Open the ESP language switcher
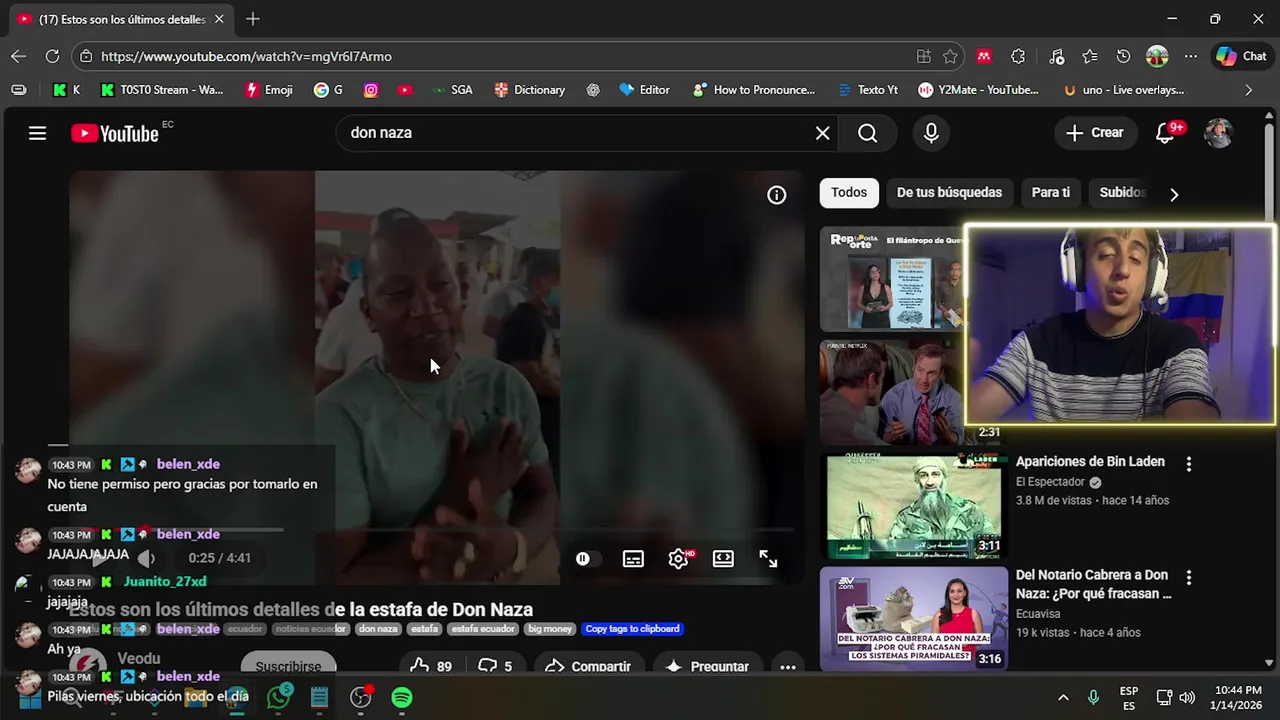The image size is (1280, 720). pyautogui.click(x=1129, y=698)
